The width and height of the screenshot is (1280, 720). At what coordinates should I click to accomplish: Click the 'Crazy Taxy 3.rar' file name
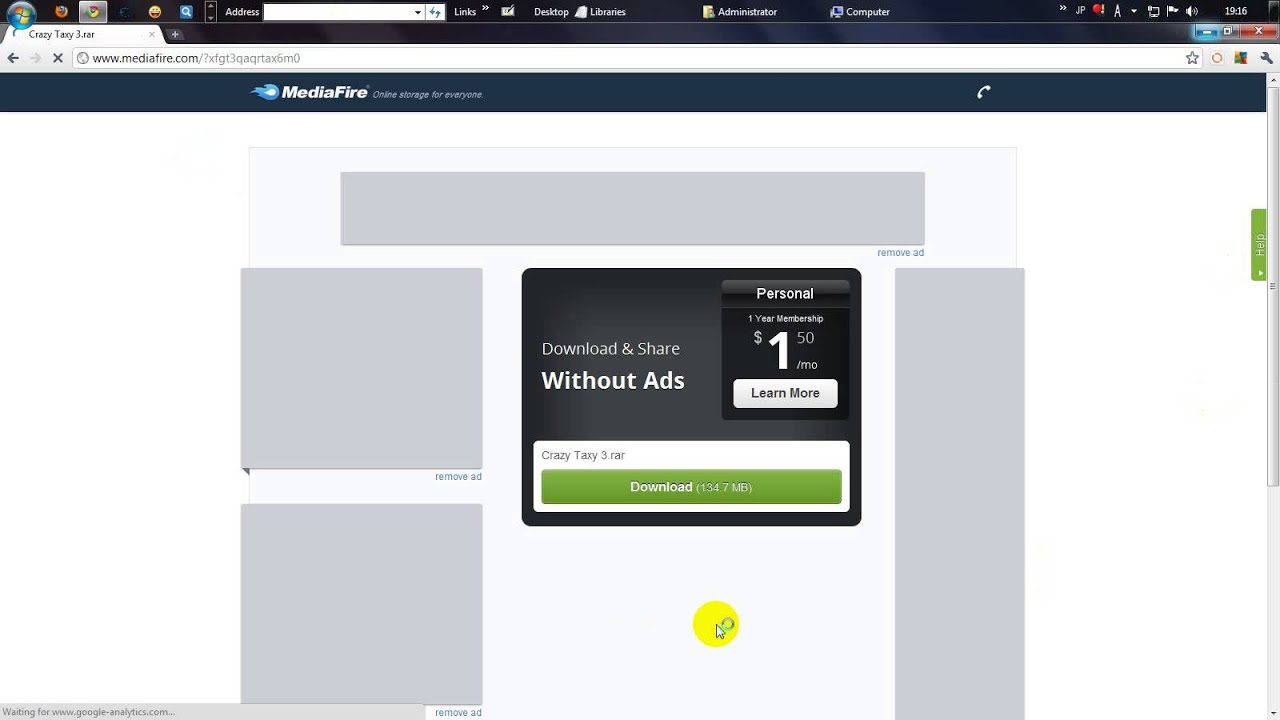click(583, 455)
